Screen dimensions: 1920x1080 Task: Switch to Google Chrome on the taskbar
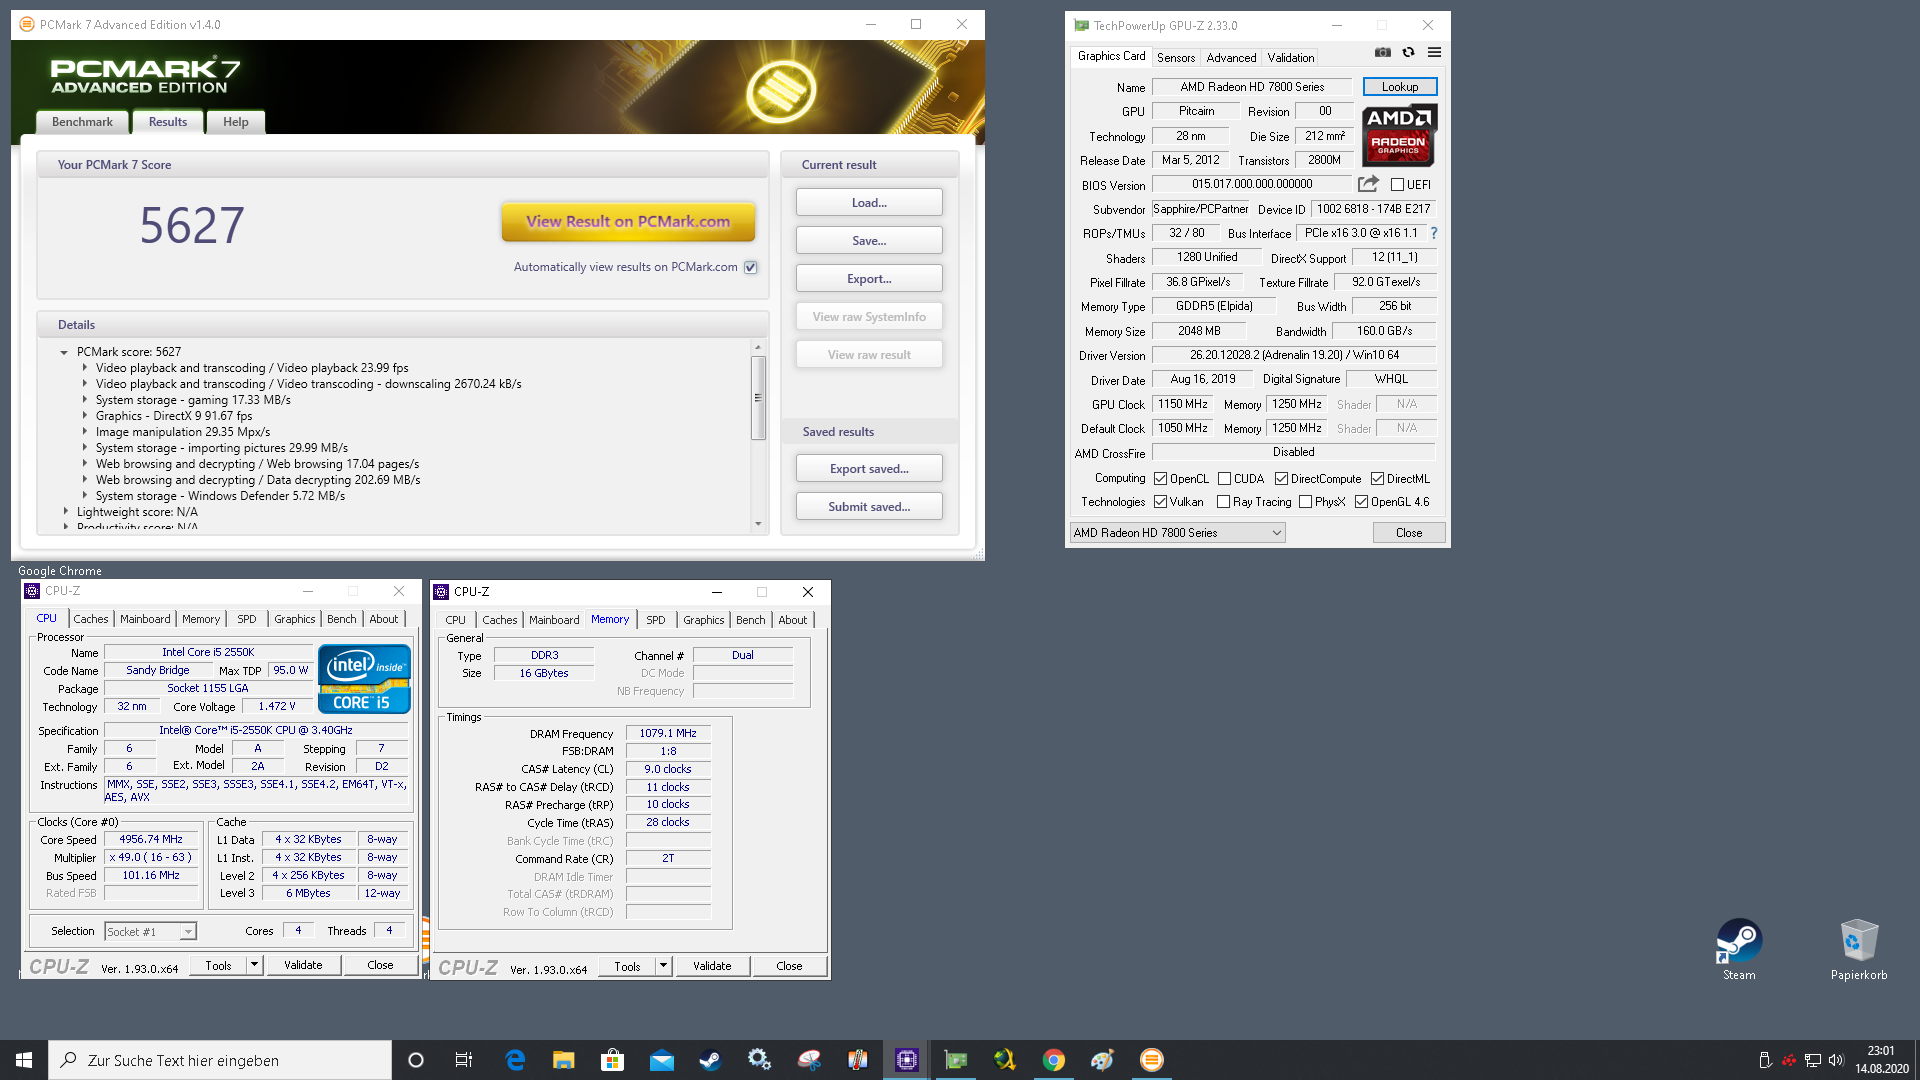click(x=1054, y=1060)
